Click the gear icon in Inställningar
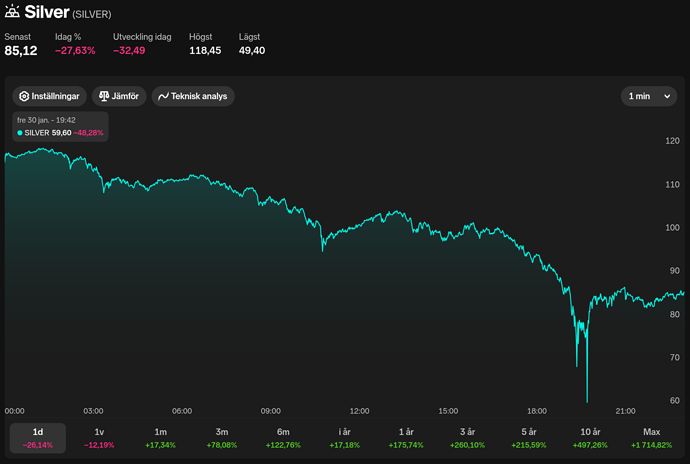Image resolution: width=690 pixels, height=464 pixels. 24,96
